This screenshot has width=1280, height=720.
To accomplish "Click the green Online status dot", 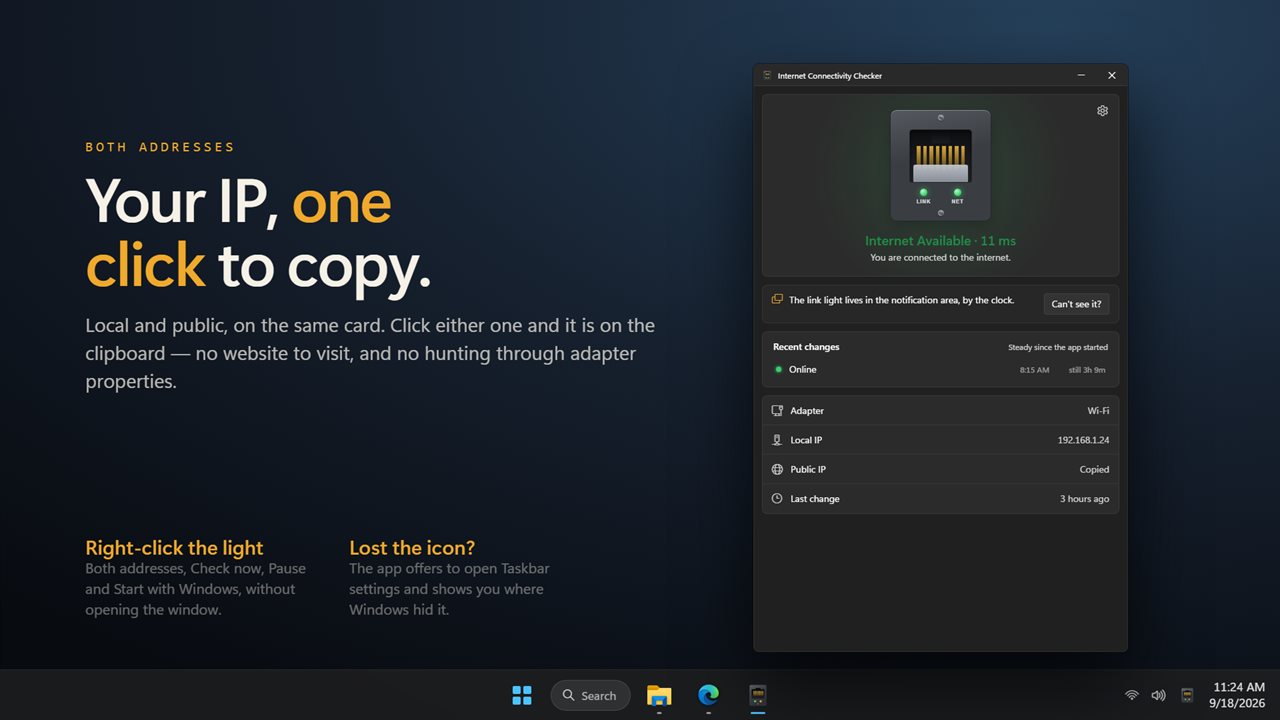I will pos(778,370).
